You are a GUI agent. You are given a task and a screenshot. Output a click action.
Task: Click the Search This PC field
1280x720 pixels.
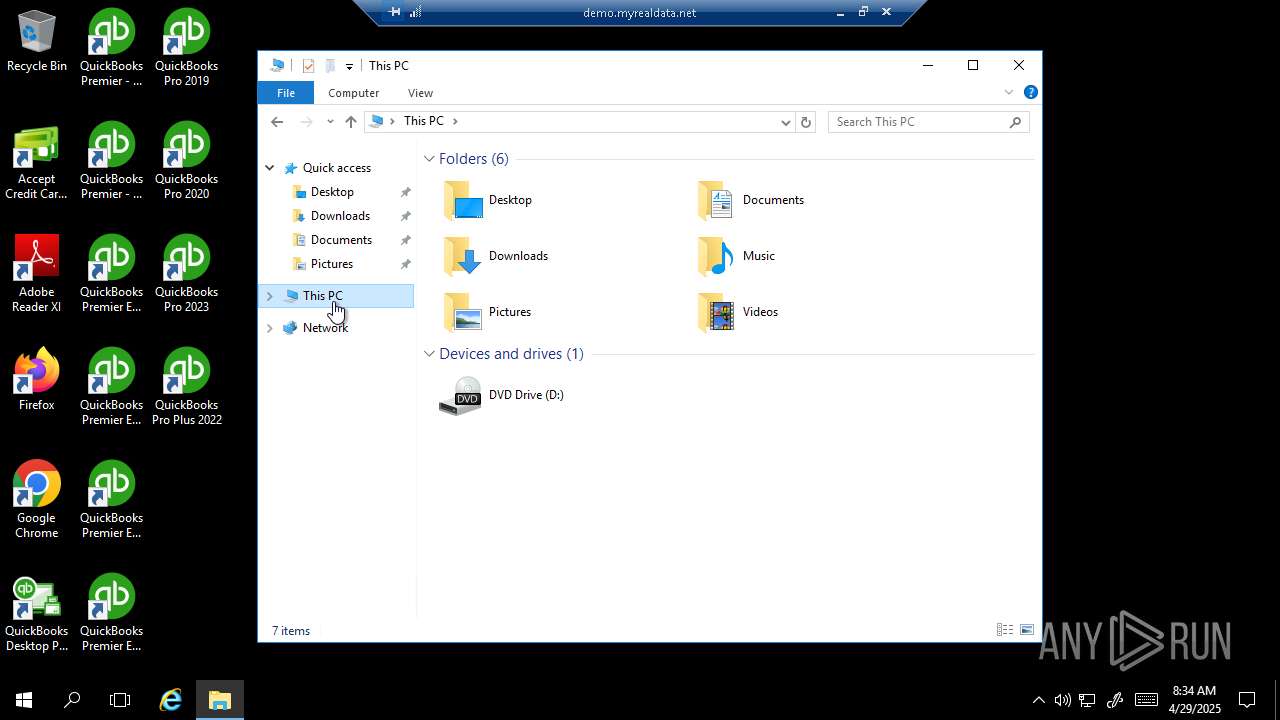928,122
